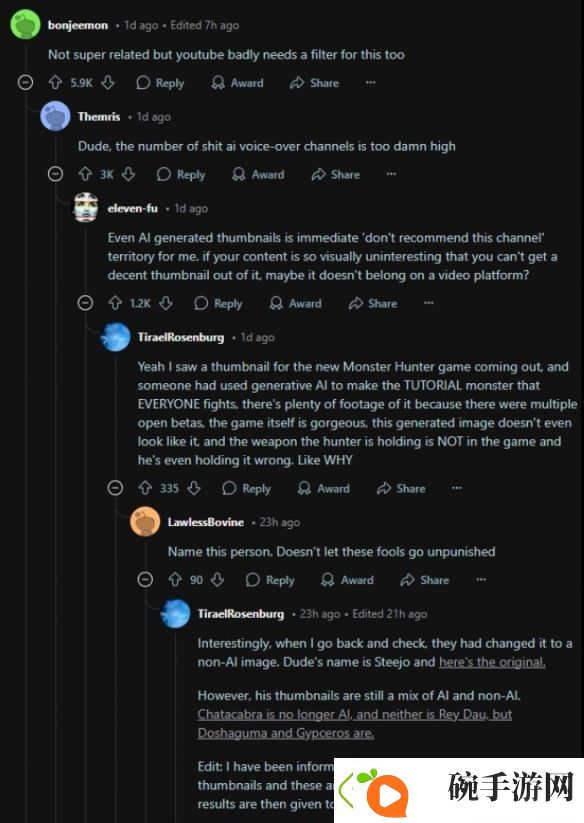Reply to eleven-fu's comment
Viewport: 584px width, 823px height.
pos(218,303)
